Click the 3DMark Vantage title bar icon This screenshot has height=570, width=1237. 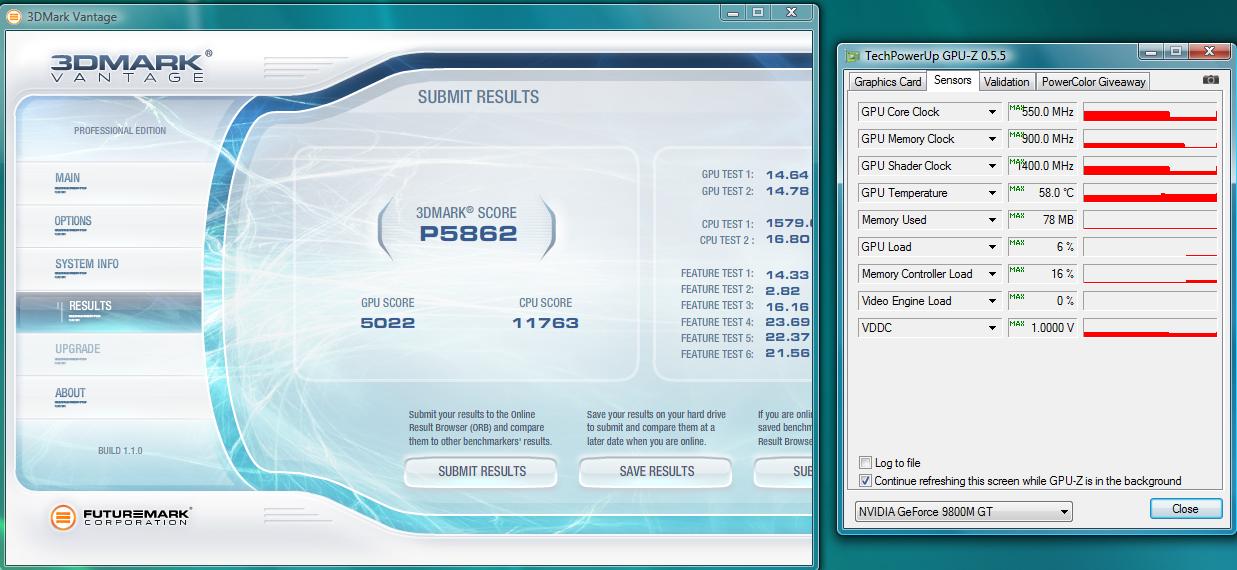(12, 16)
